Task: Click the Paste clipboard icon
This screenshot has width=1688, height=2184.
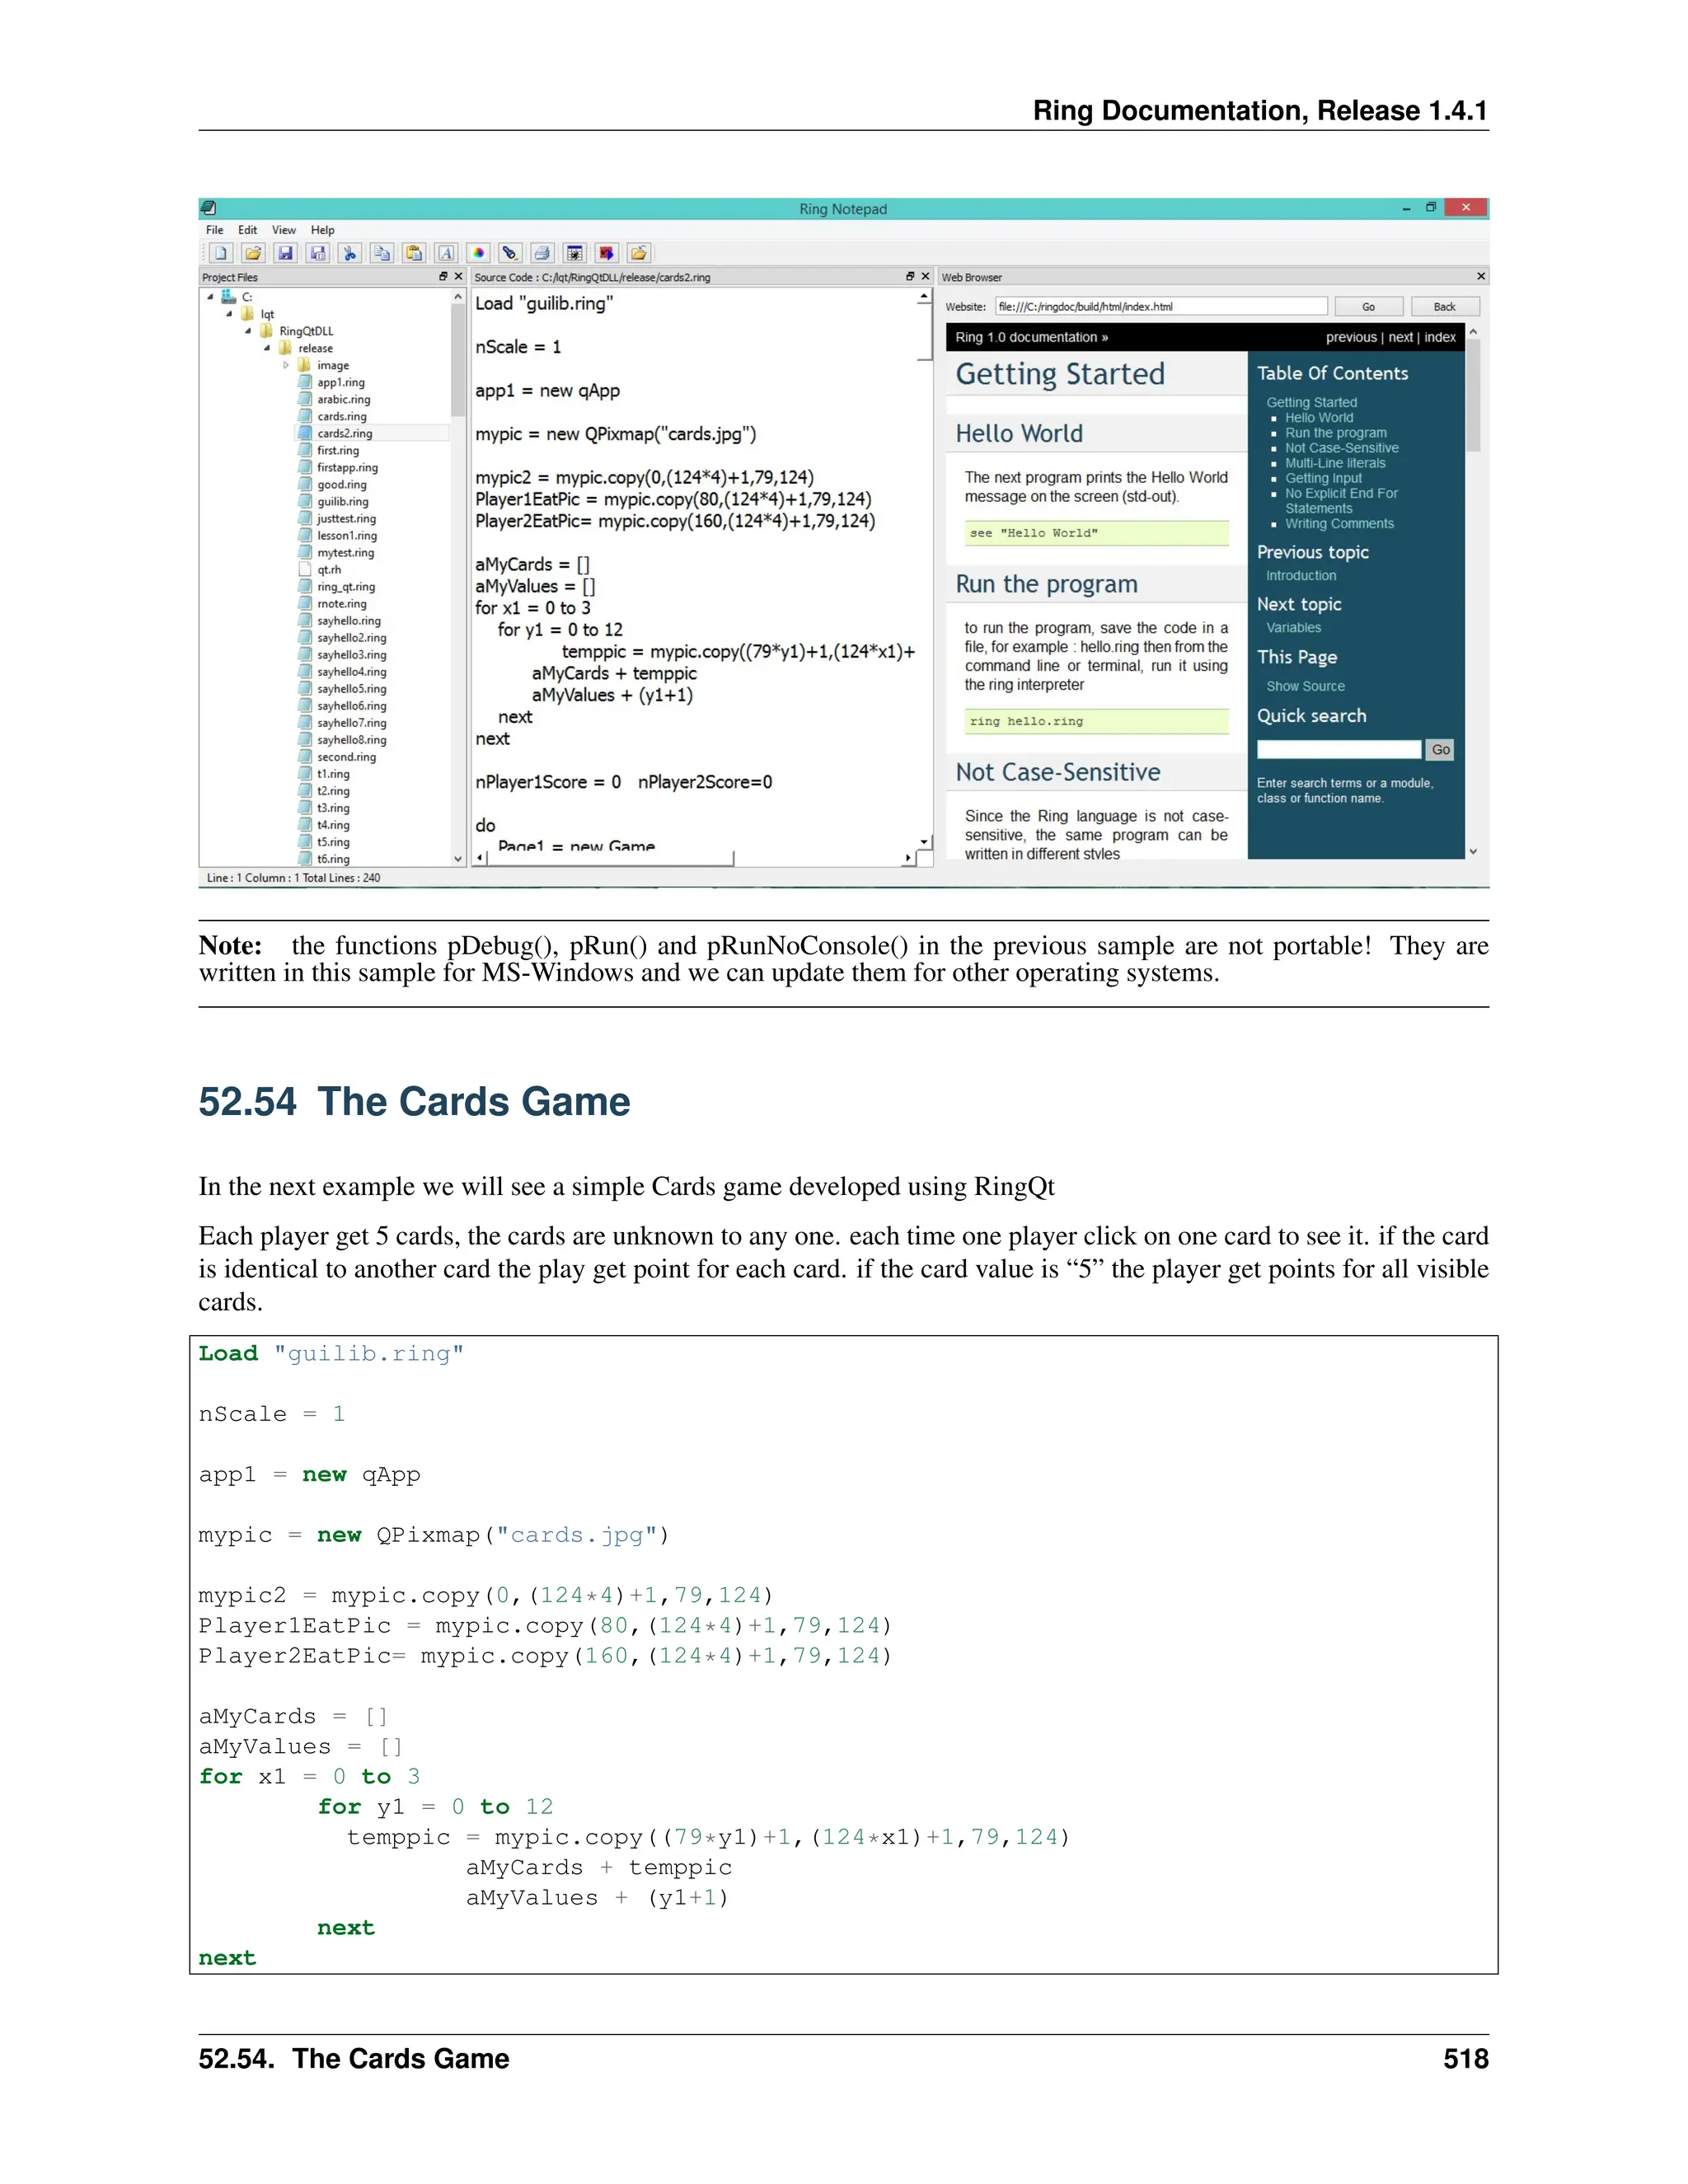Action: coord(414,253)
